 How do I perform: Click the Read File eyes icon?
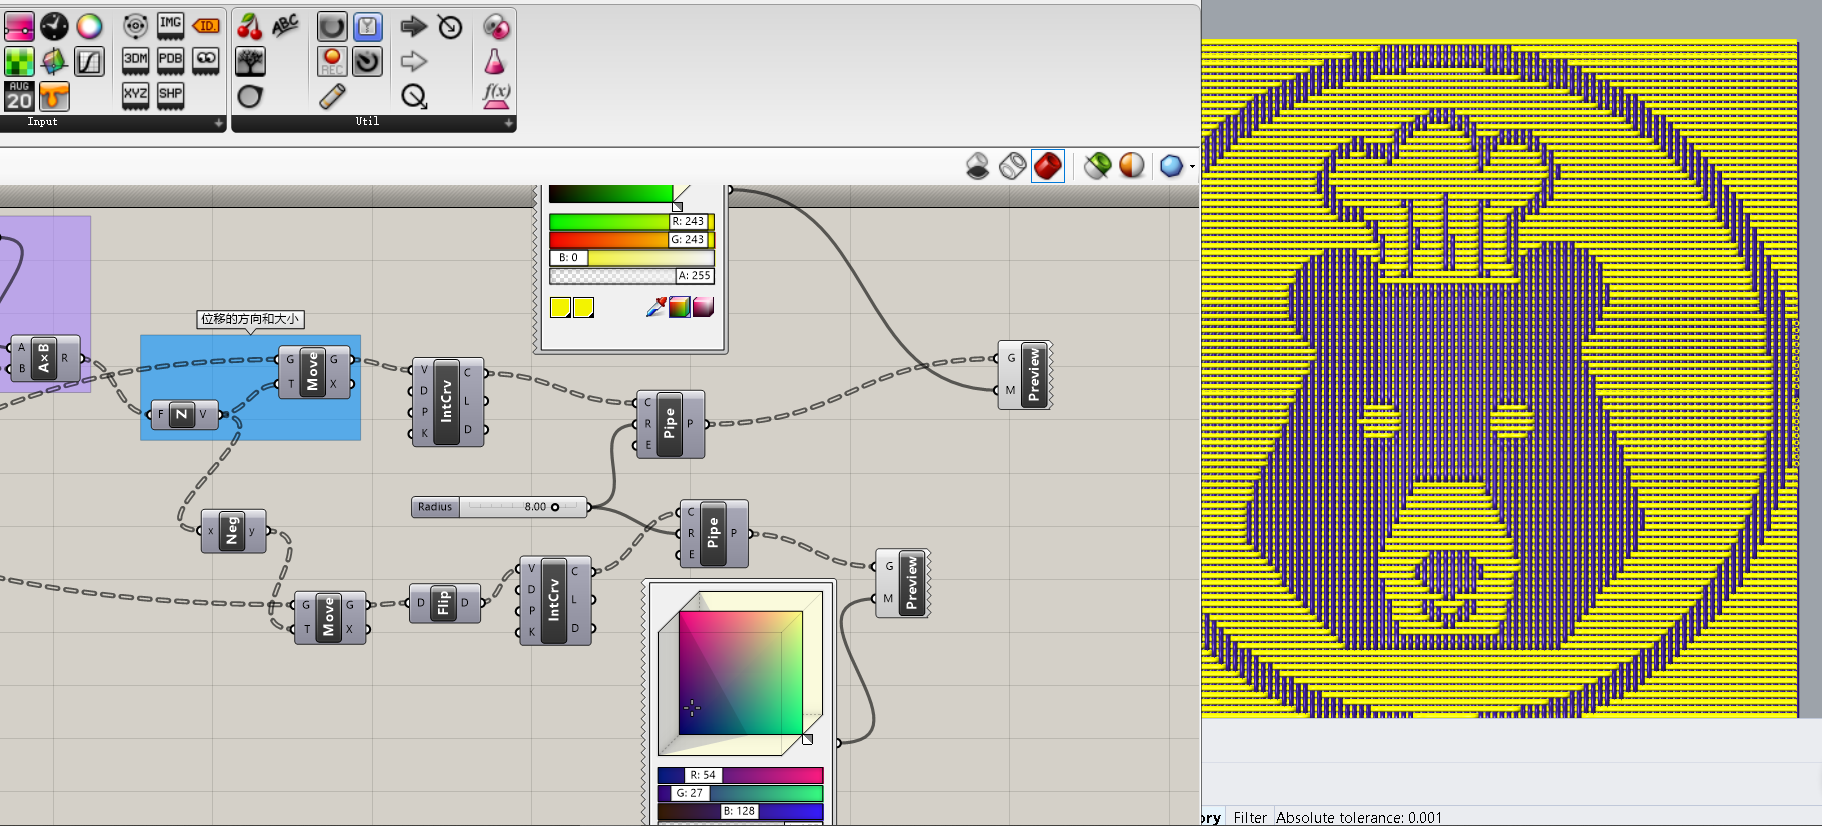point(206,61)
